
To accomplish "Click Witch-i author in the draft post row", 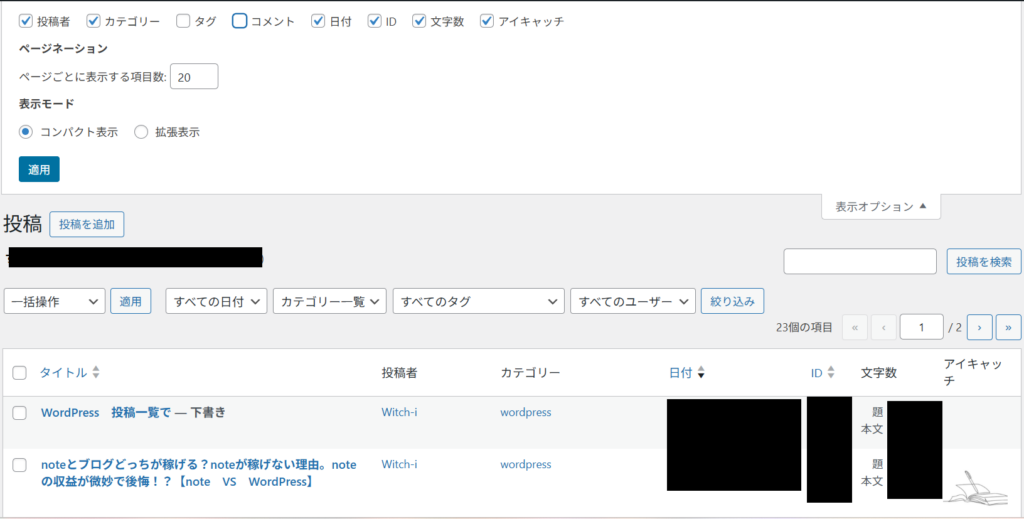I will coord(399,413).
